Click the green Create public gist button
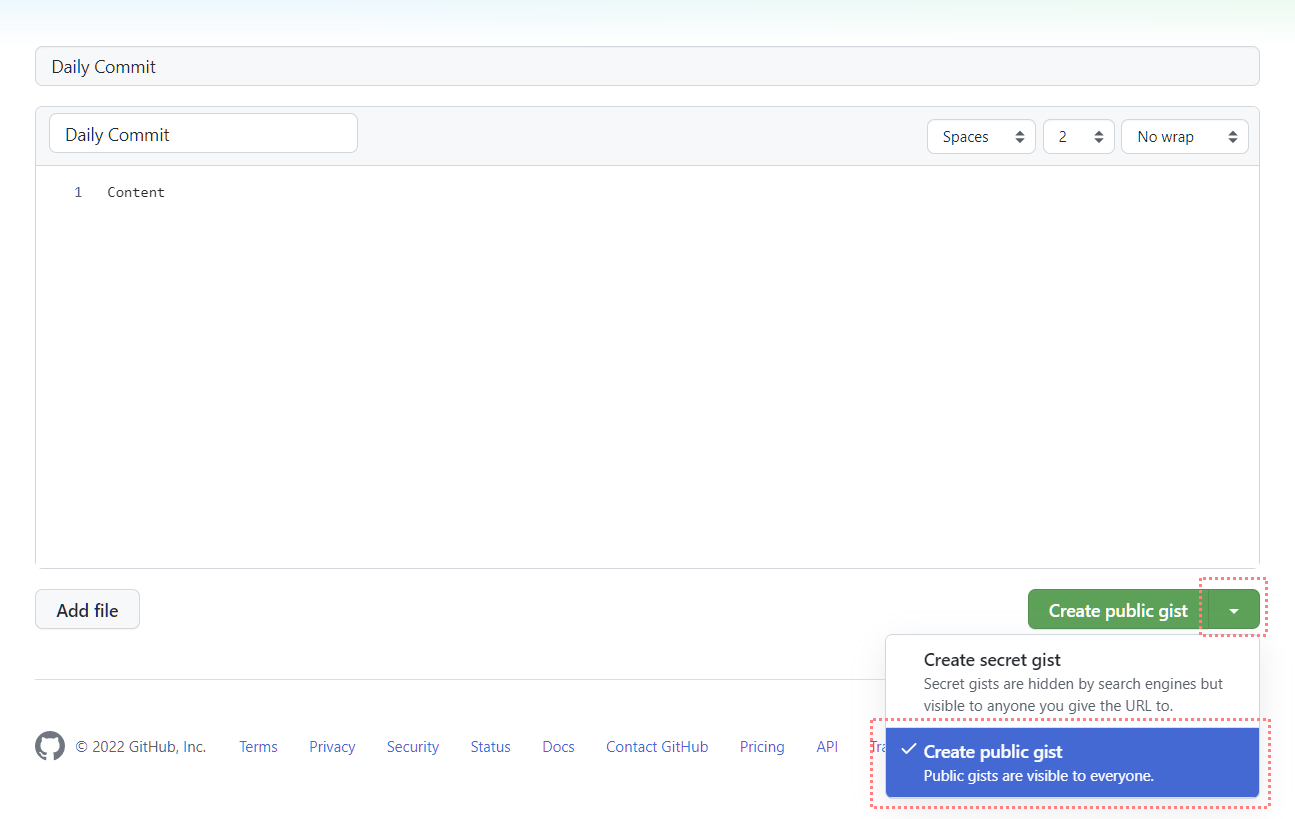 [1118, 610]
